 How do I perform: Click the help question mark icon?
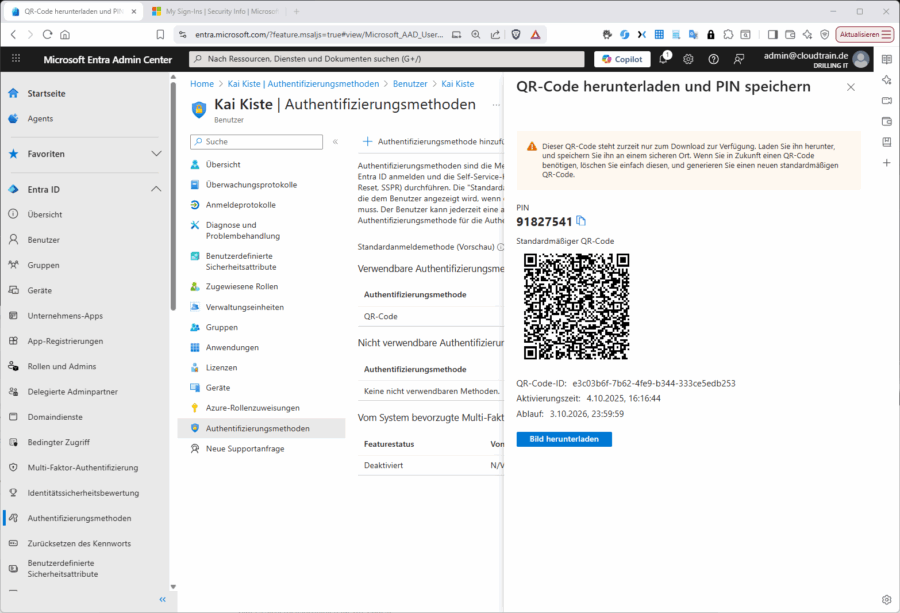(x=713, y=59)
